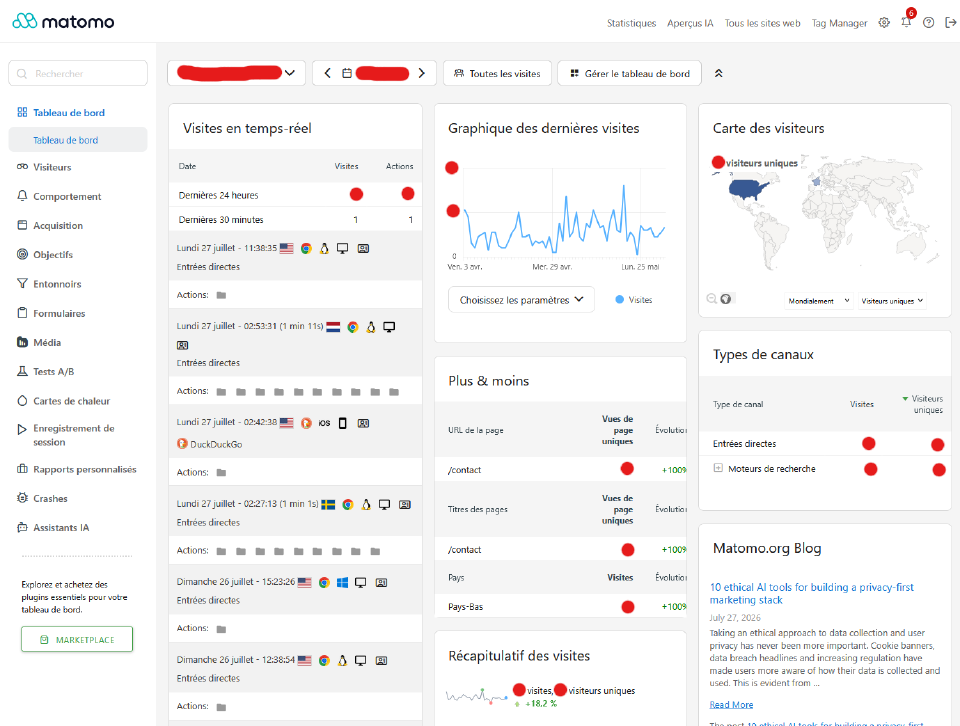
Task: Click zoom-out icon on visitor map
Action: tap(711, 299)
